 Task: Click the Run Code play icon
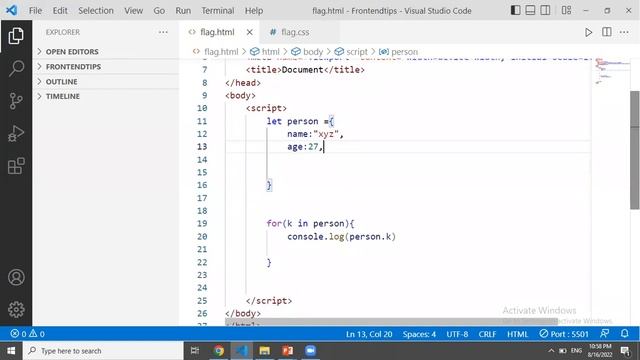pos(588,32)
